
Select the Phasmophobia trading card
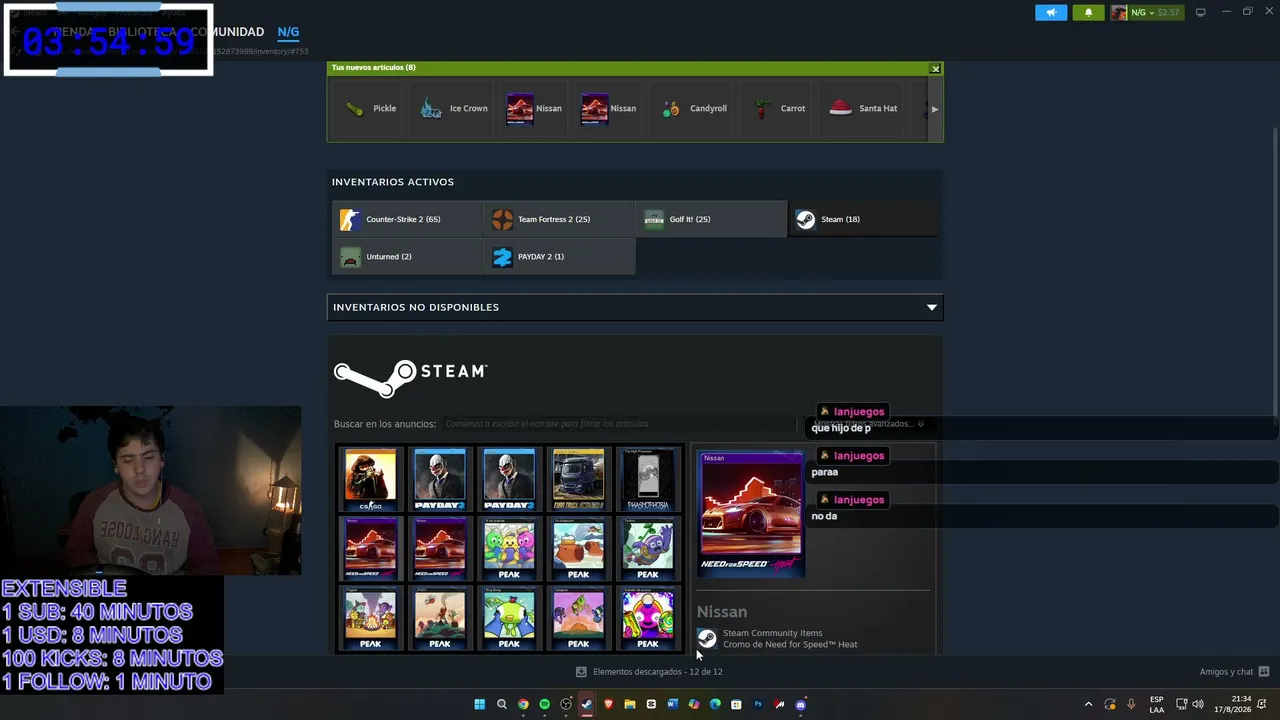tap(648, 479)
